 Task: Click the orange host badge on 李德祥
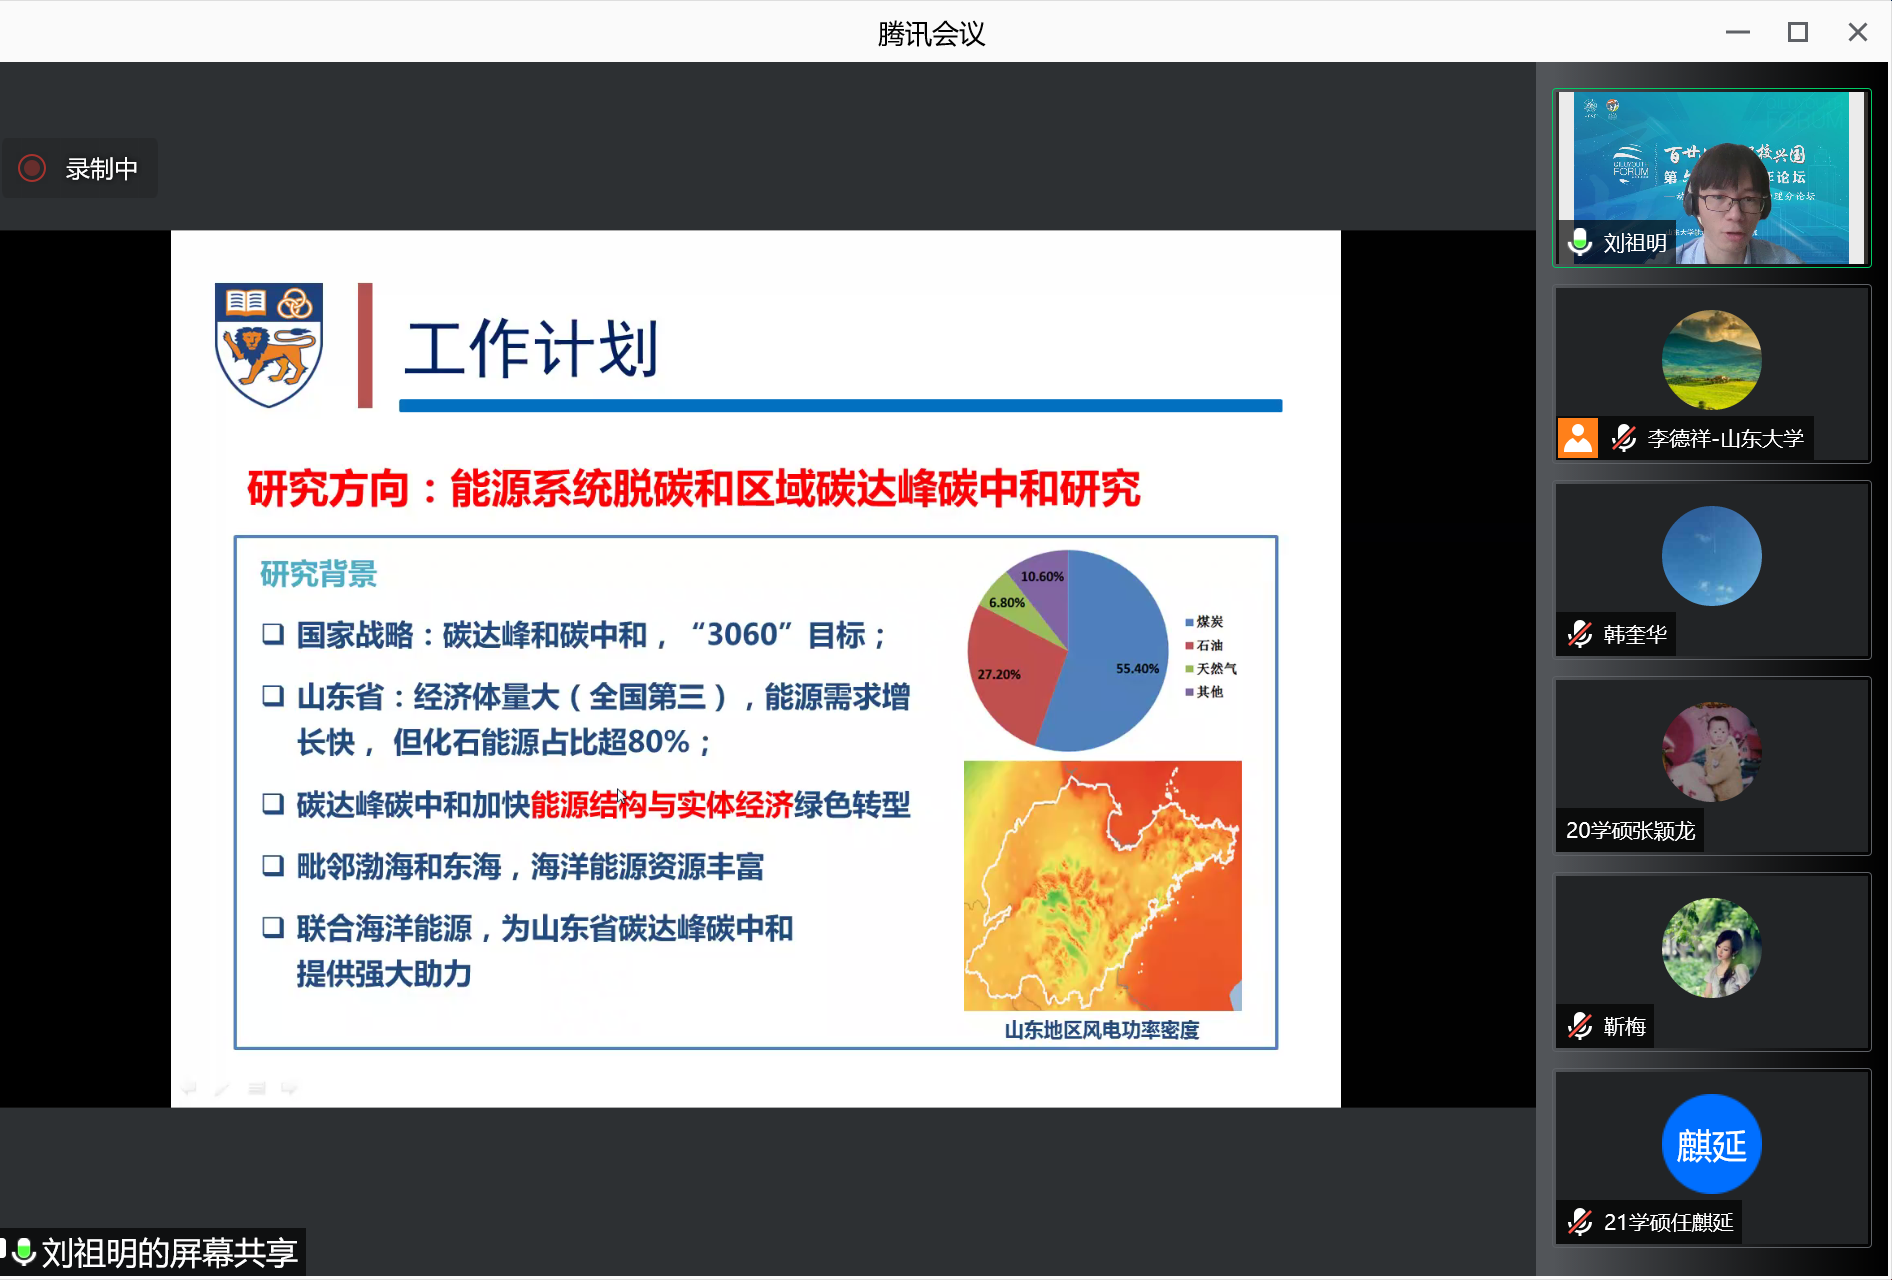pos(1578,438)
